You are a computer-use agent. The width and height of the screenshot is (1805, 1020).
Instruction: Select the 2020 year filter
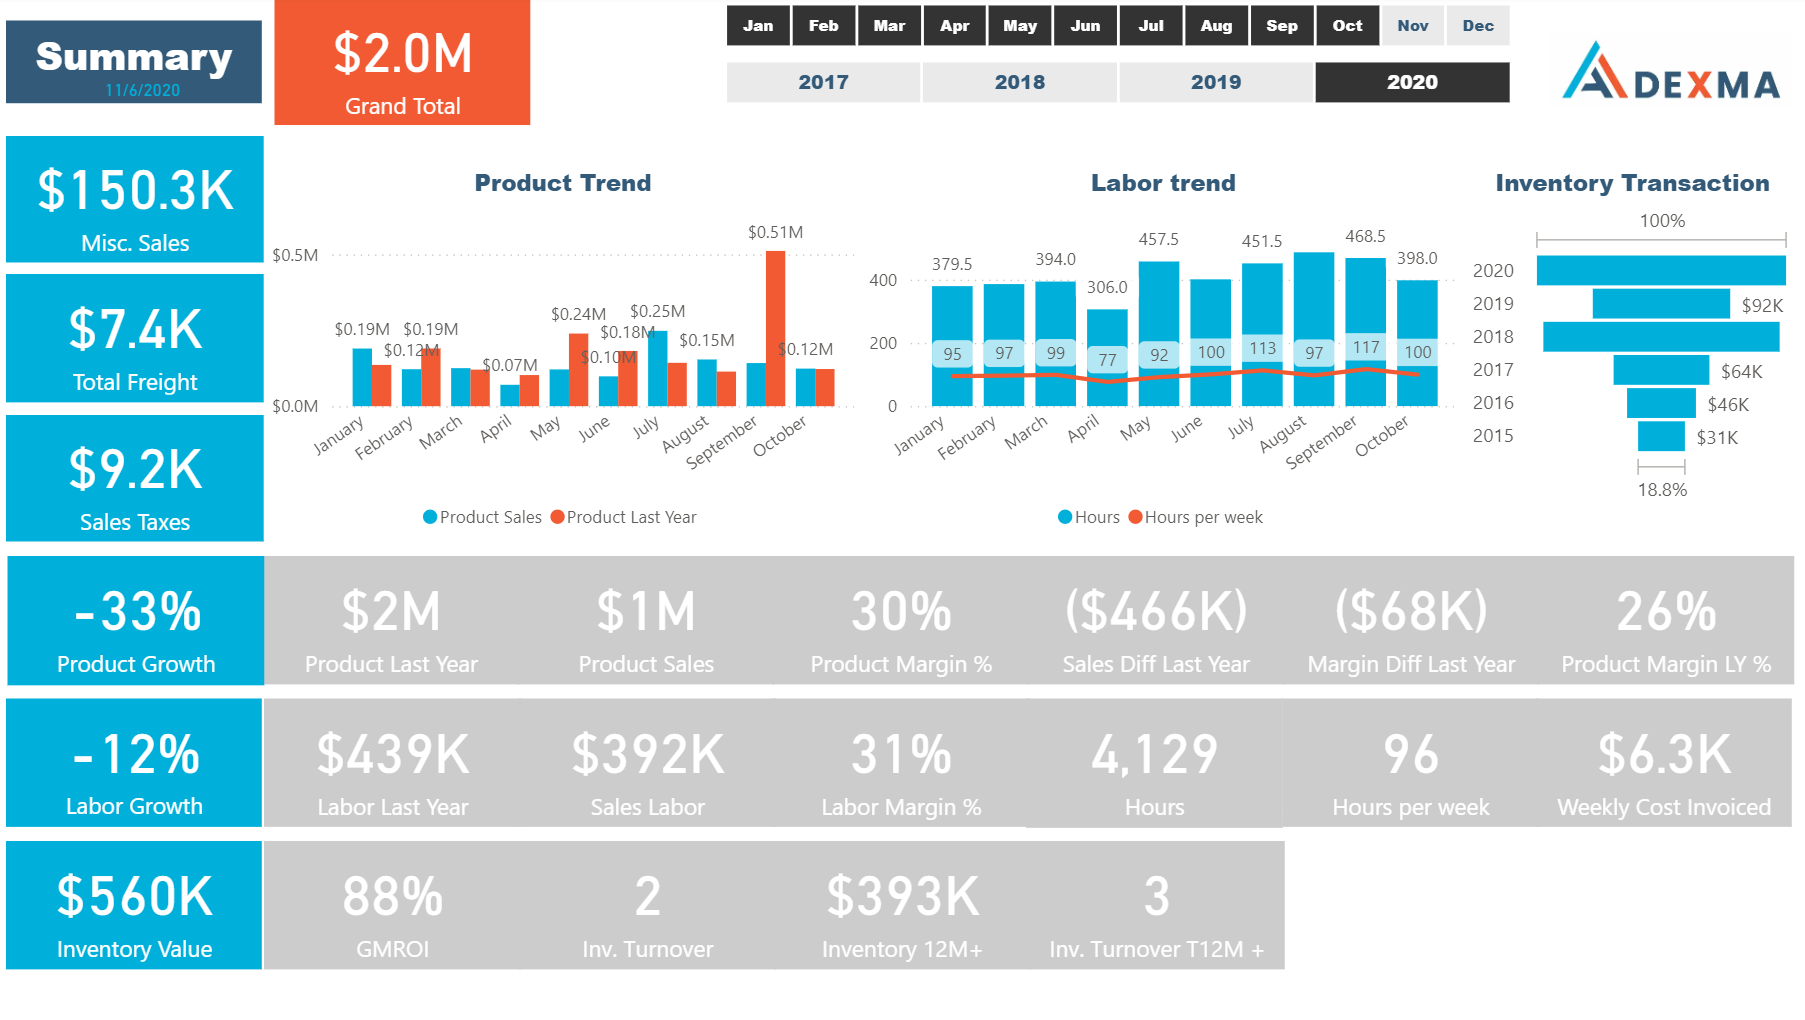click(x=1411, y=82)
